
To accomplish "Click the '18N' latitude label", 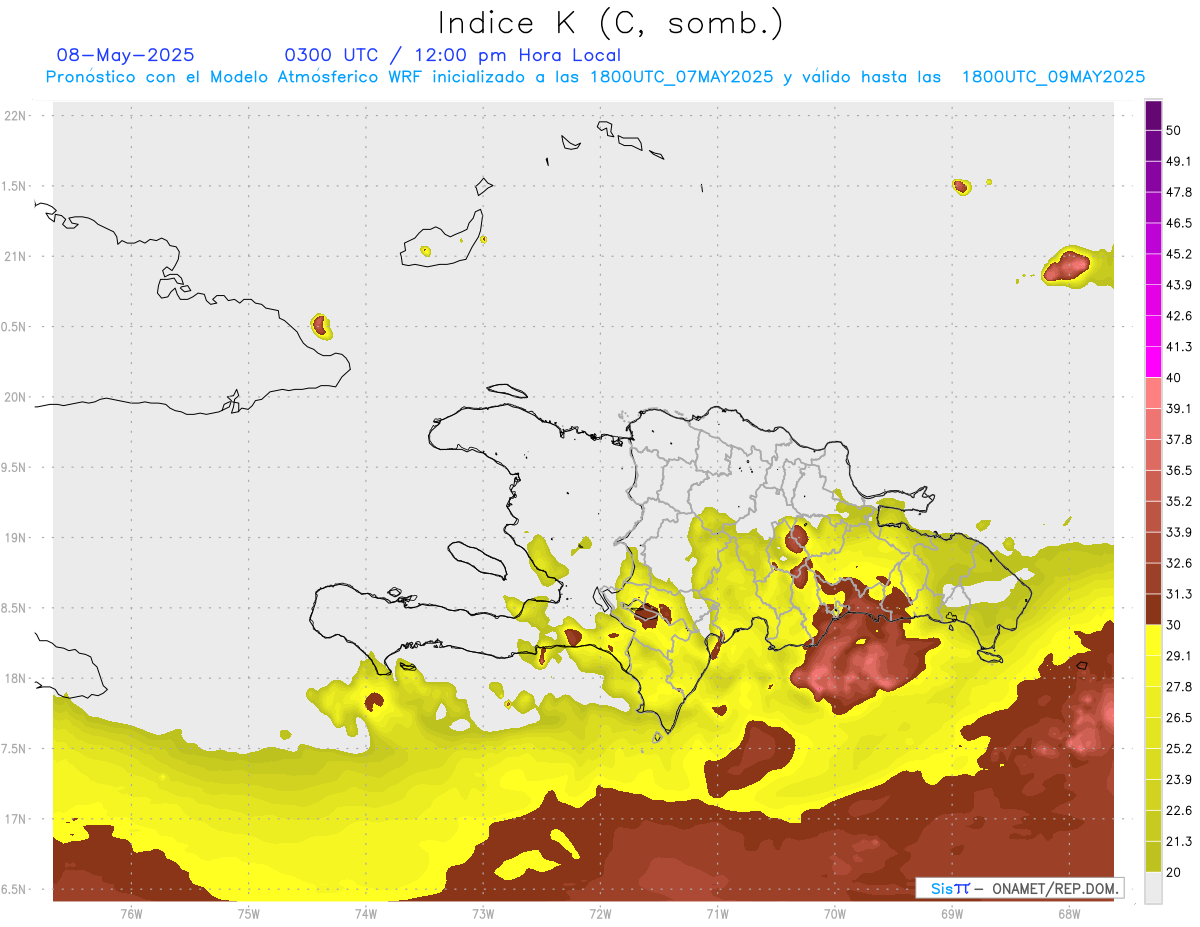I will click(x=16, y=678).
